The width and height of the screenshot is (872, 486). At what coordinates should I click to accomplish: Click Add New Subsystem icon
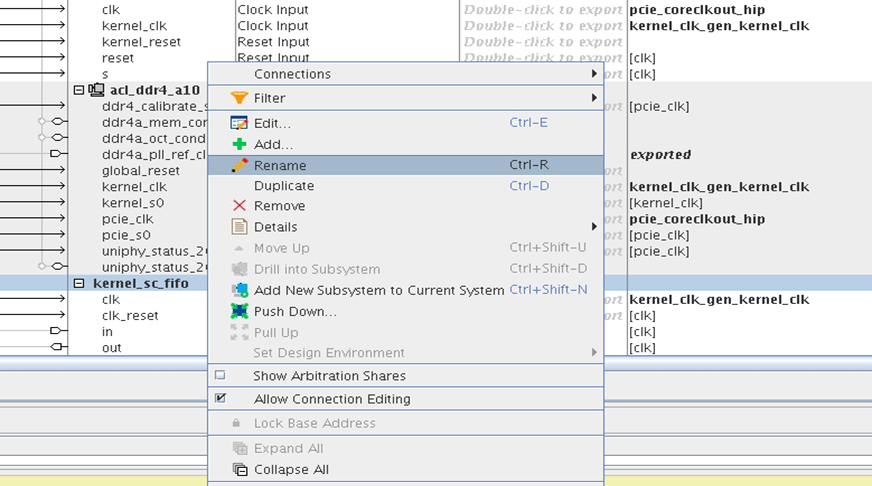(239, 290)
